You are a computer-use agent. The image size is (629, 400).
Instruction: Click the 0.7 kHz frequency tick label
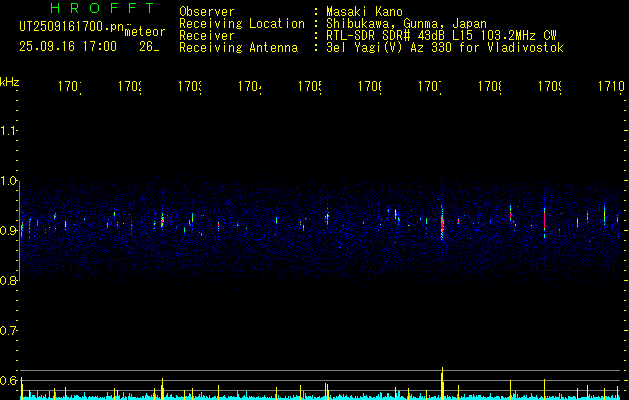[9, 331]
